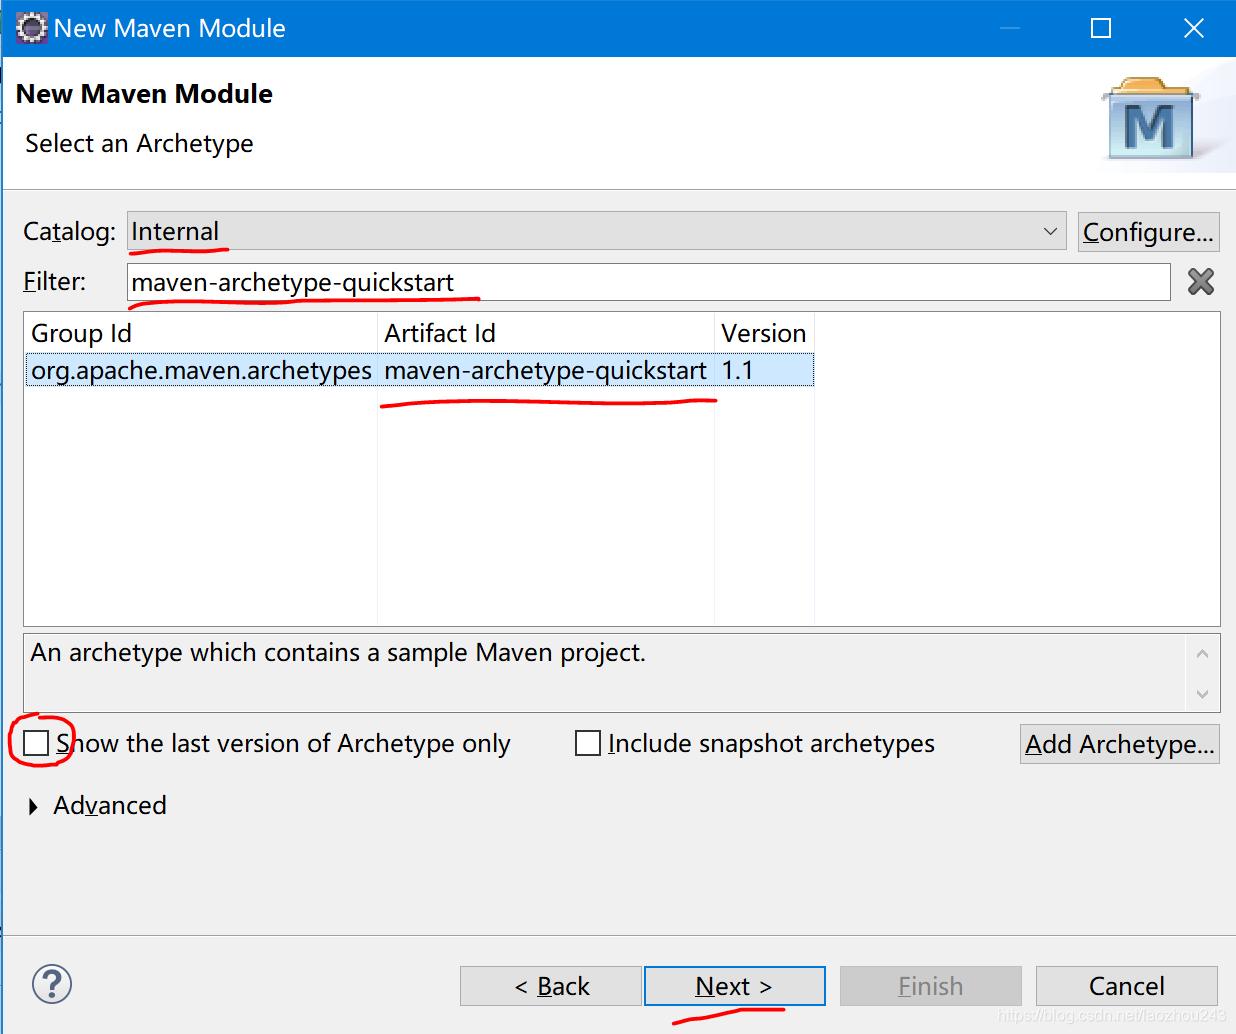Enable Include snapshot archetypes checkbox
The height and width of the screenshot is (1034, 1236).
click(x=588, y=743)
